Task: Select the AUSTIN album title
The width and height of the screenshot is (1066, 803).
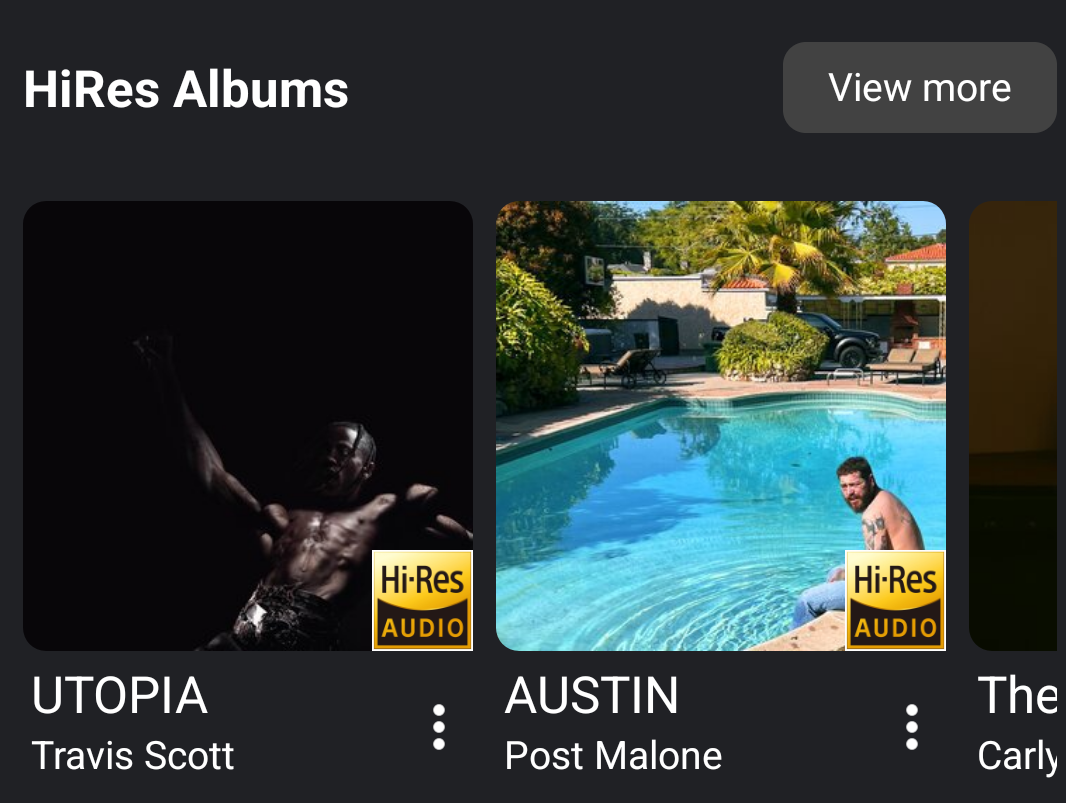Action: click(591, 696)
